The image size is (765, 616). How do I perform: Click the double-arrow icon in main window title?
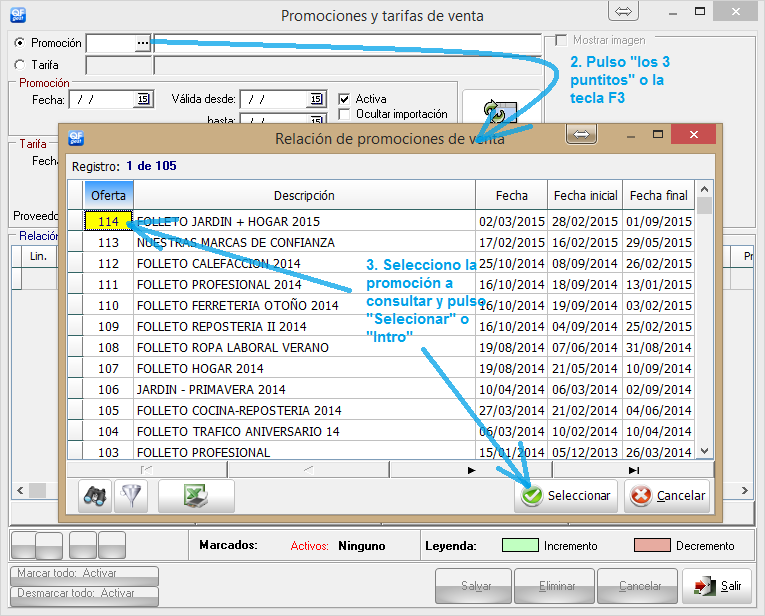tap(624, 11)
